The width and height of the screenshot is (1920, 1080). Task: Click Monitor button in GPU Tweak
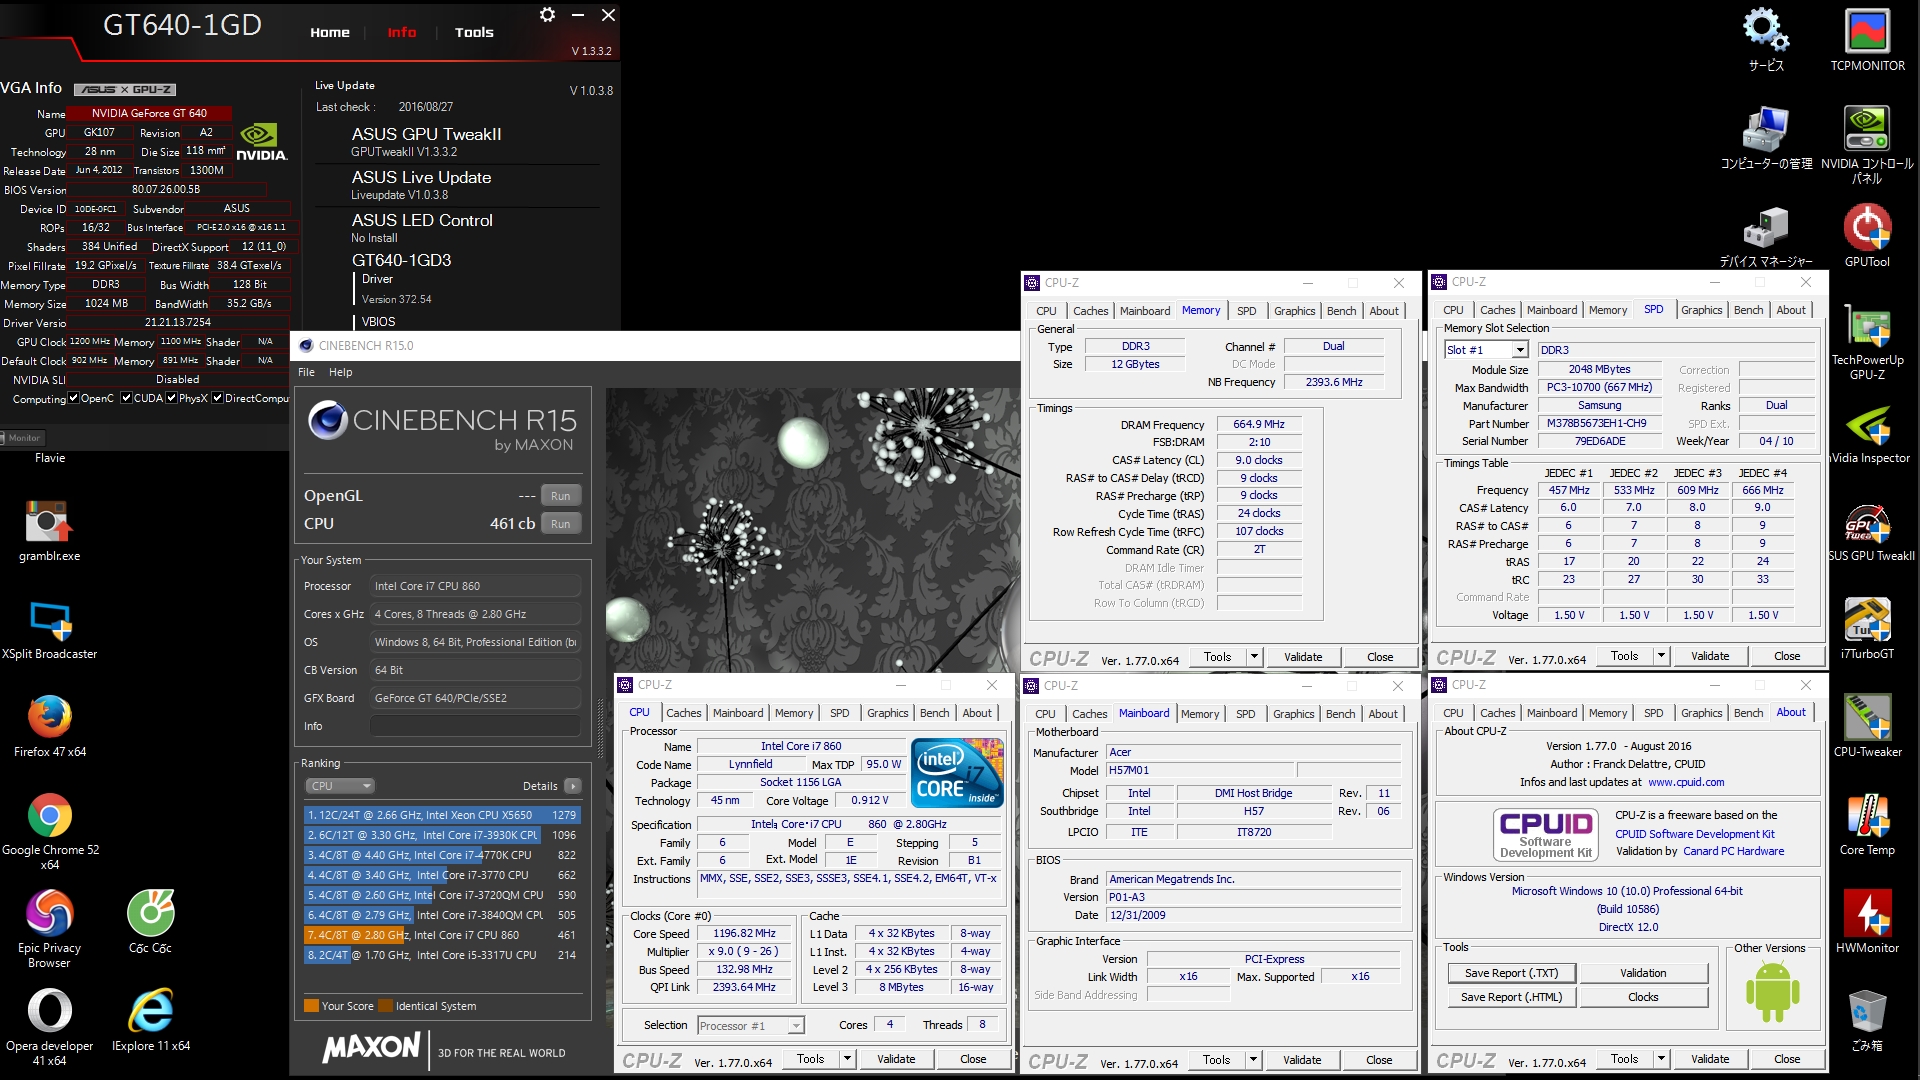tap(24, 438)
